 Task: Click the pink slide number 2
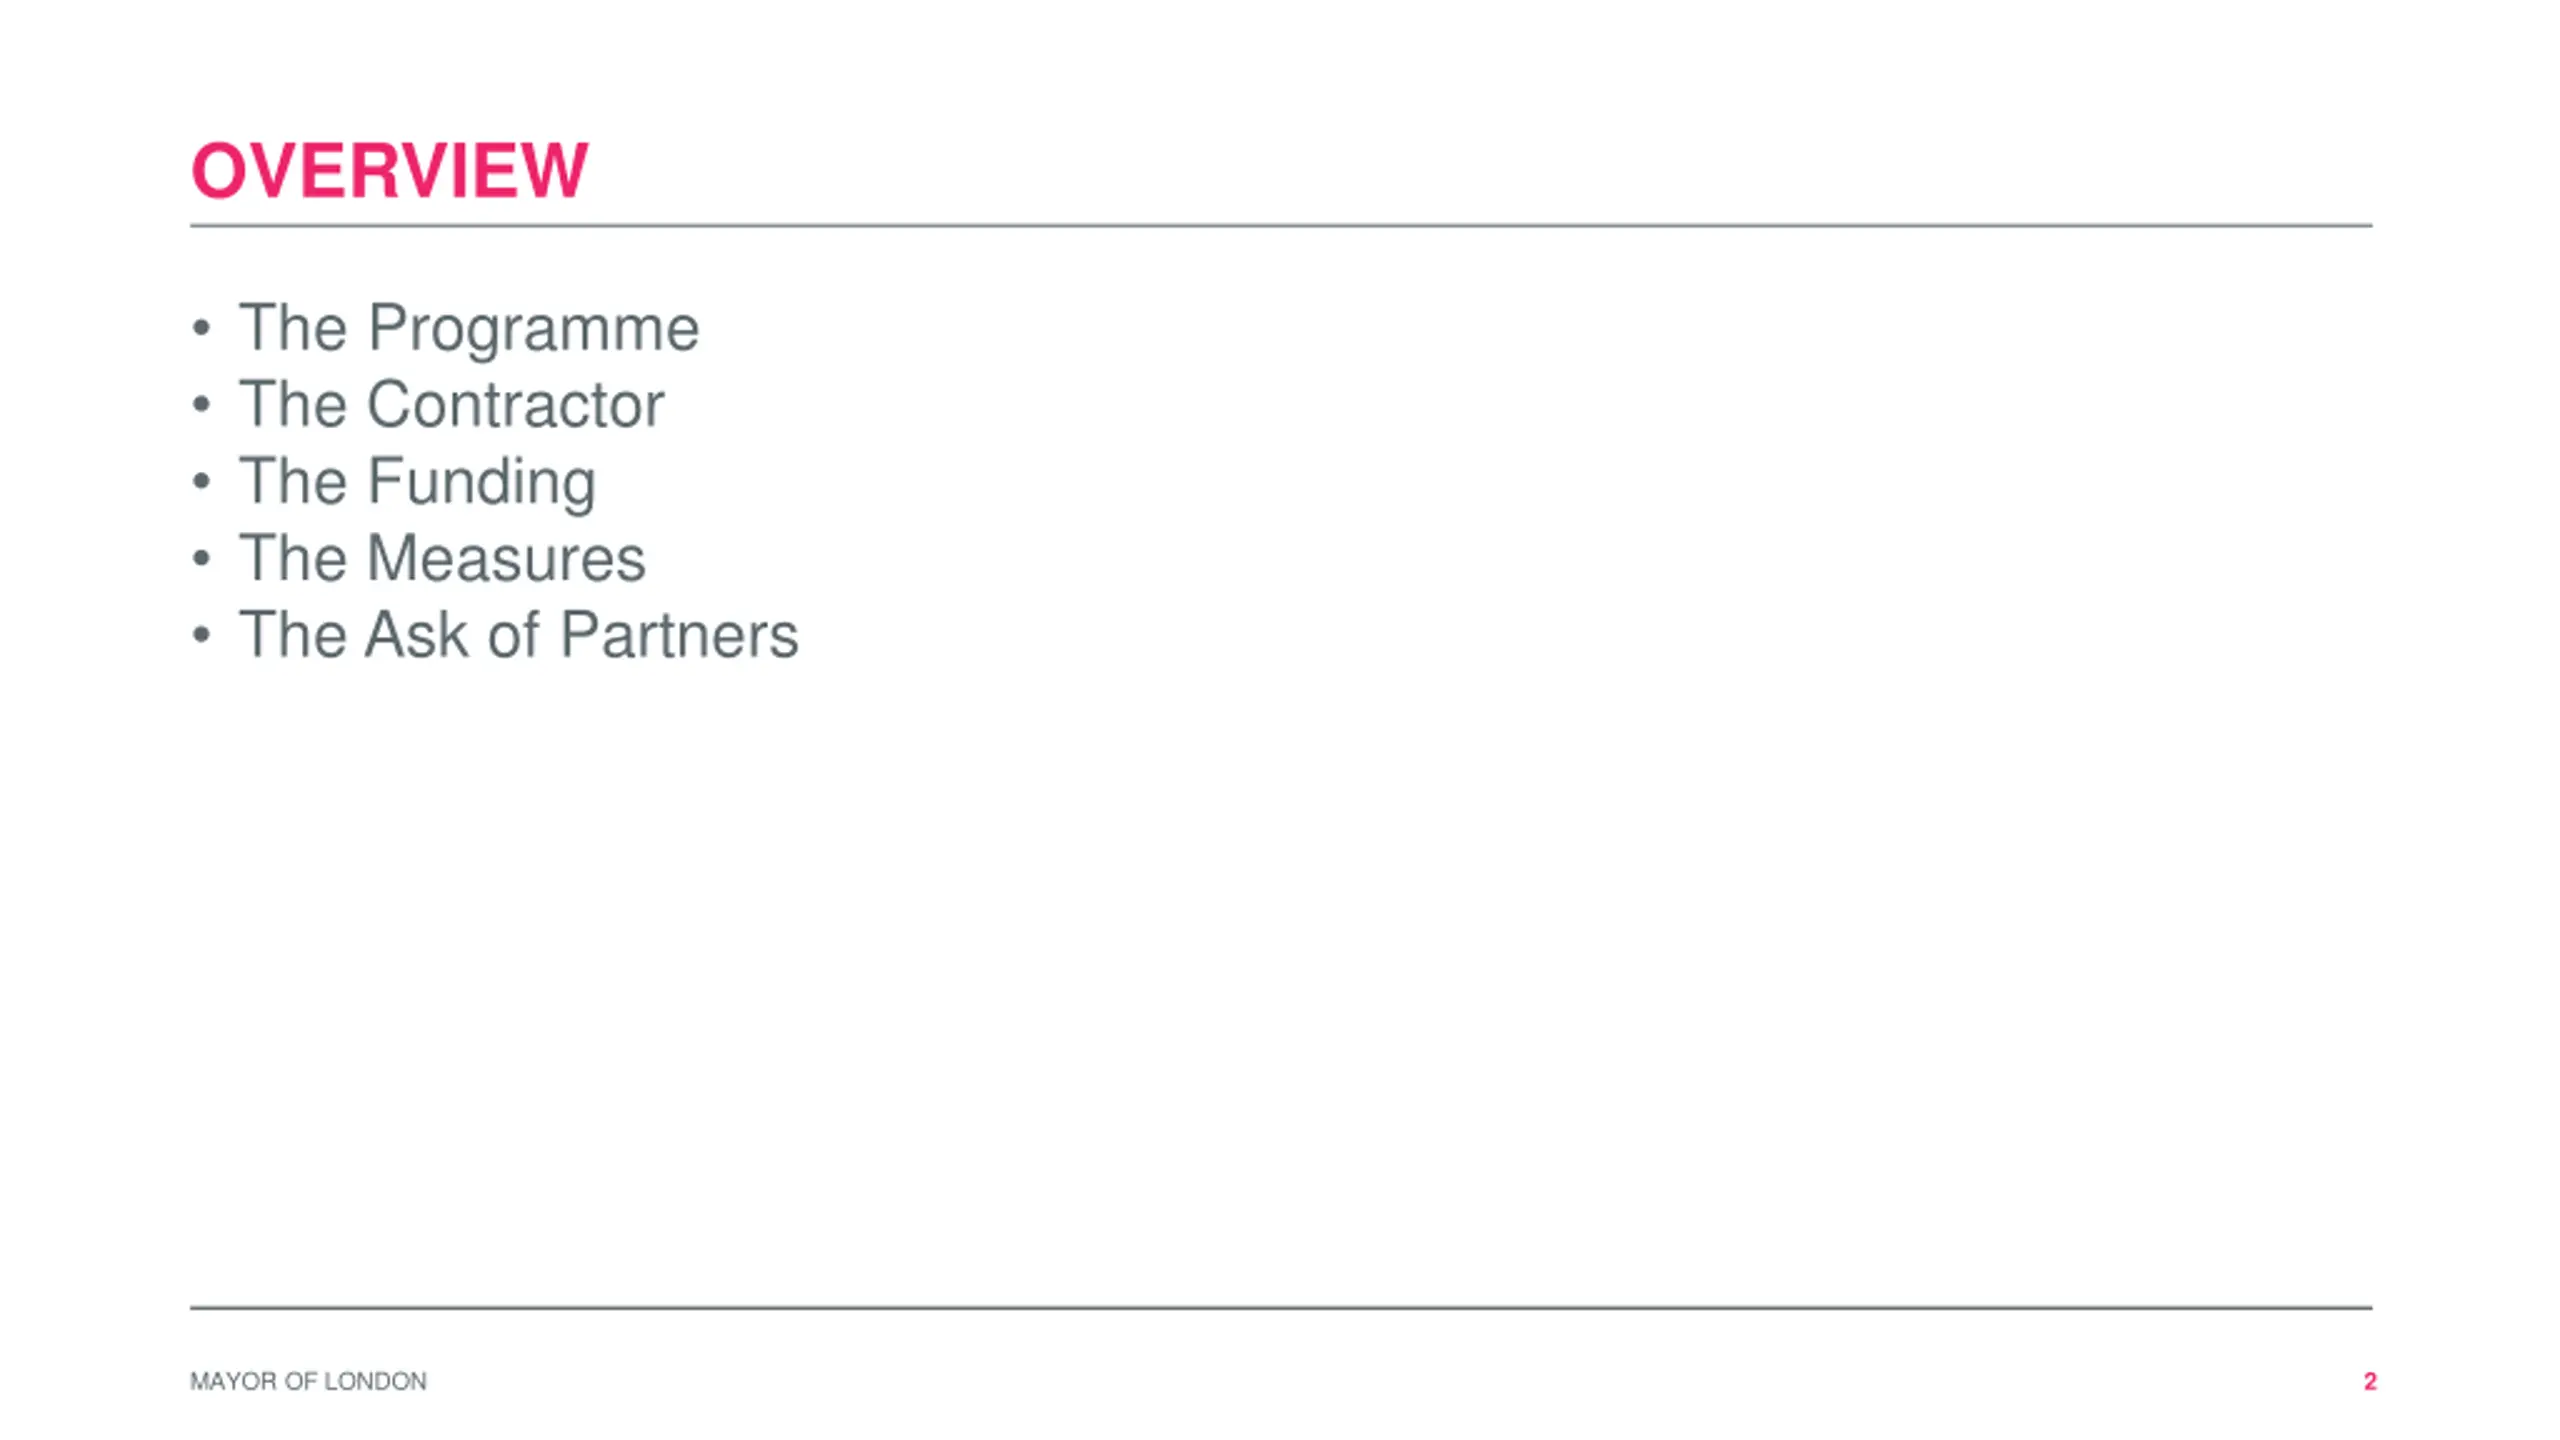coord(2369,1382)
